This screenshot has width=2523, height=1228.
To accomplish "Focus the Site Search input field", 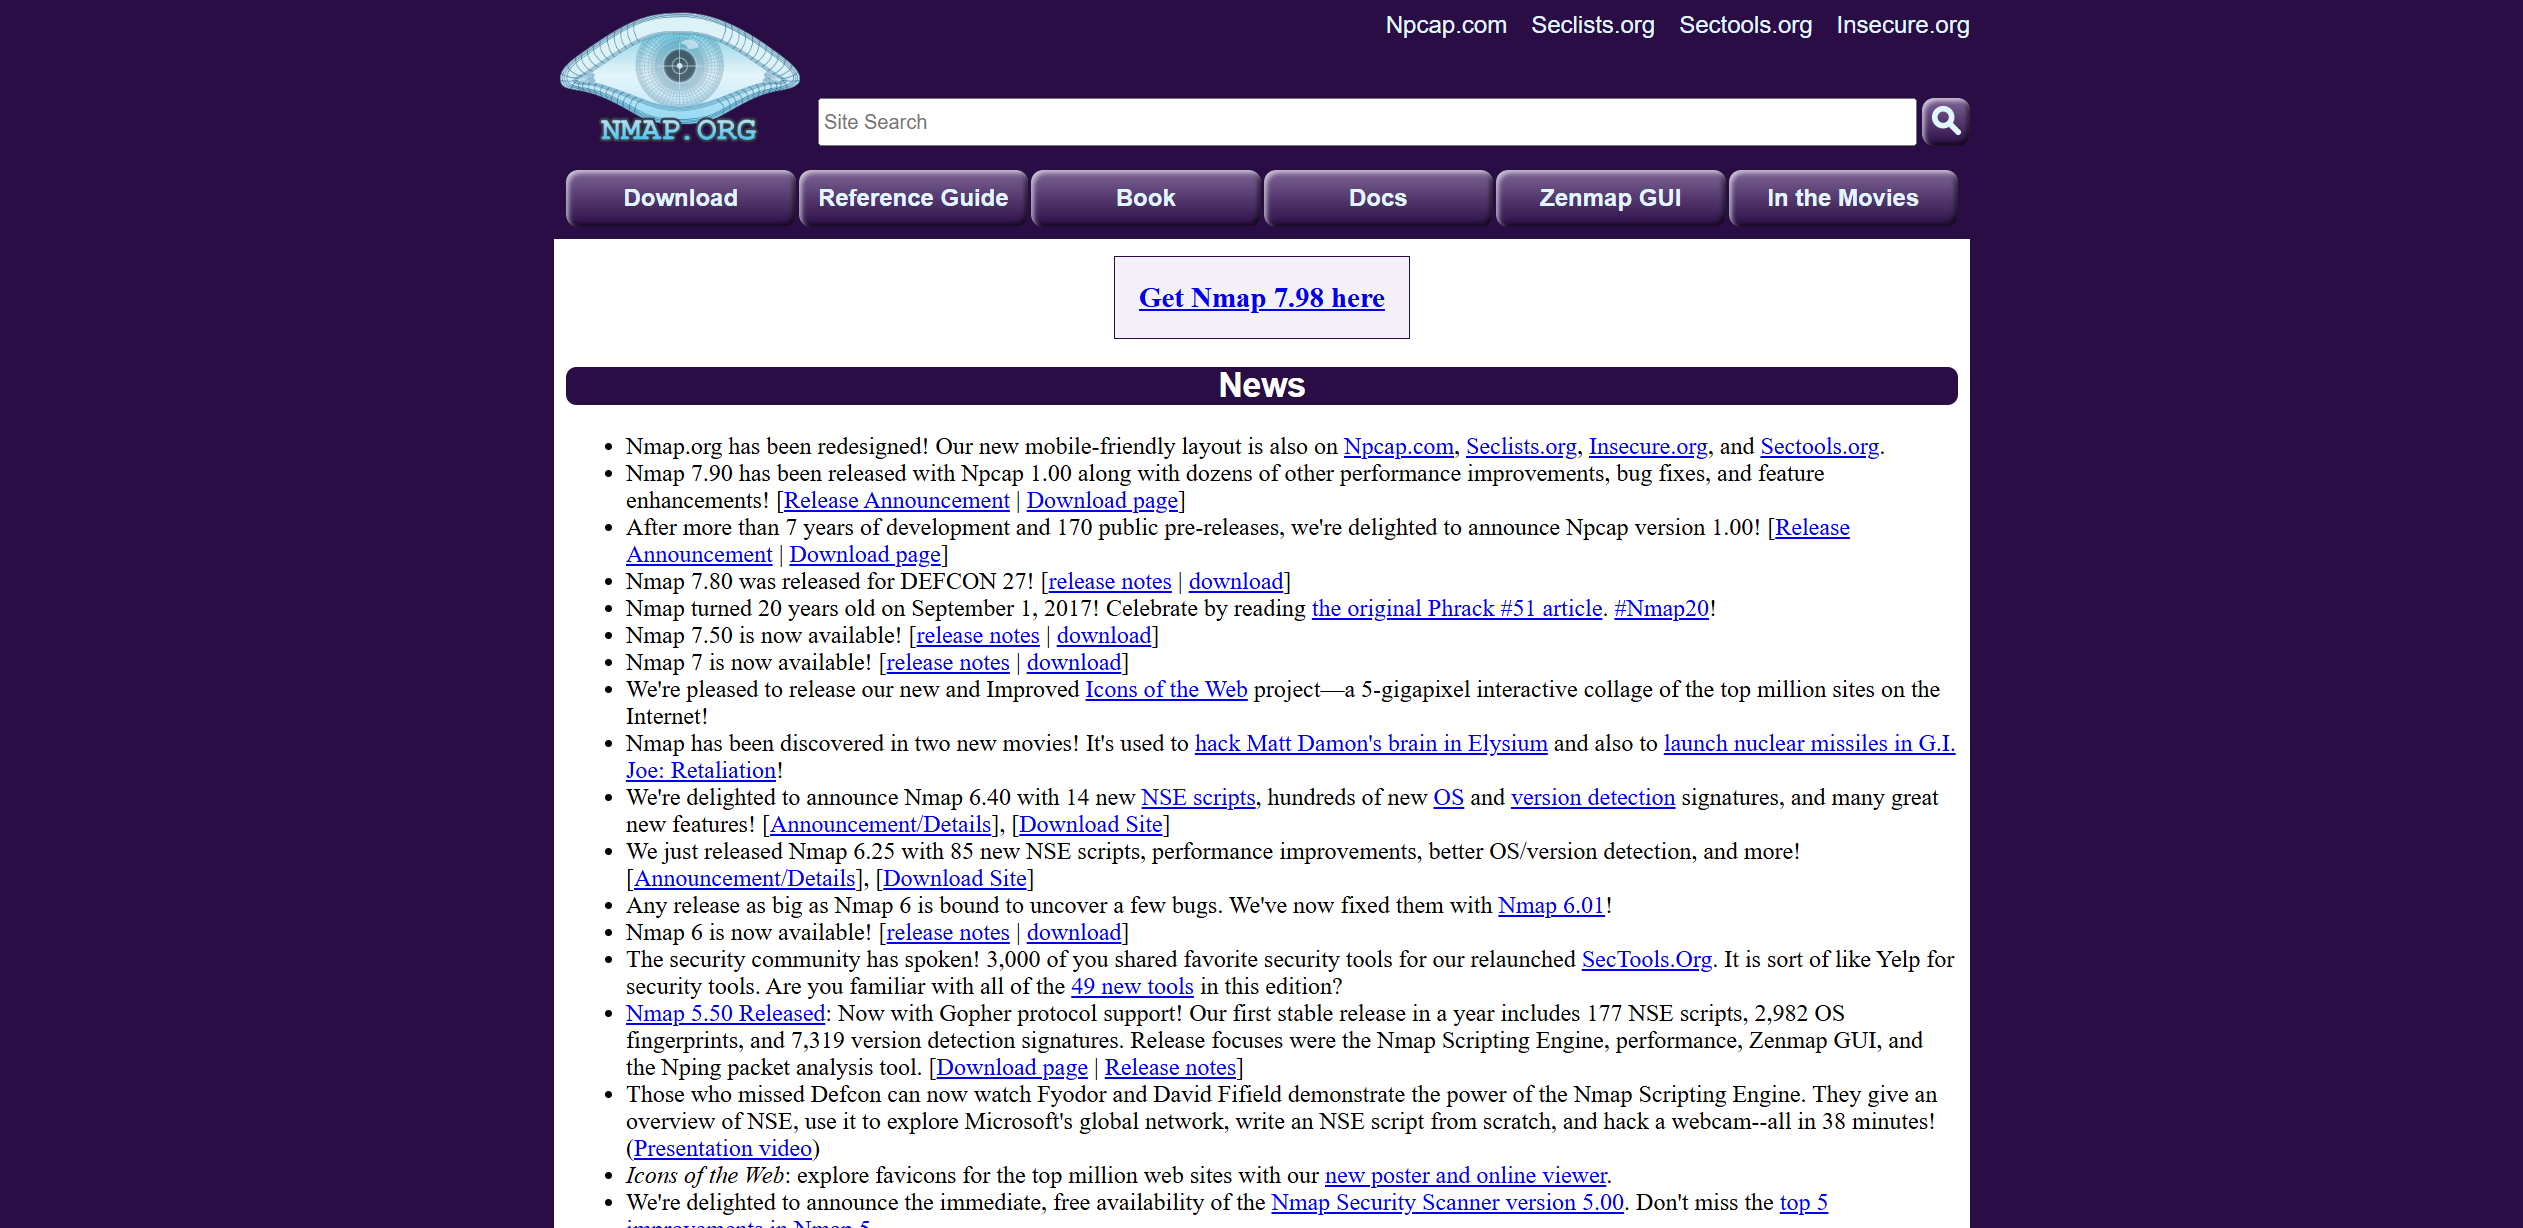I will 1366,122.
